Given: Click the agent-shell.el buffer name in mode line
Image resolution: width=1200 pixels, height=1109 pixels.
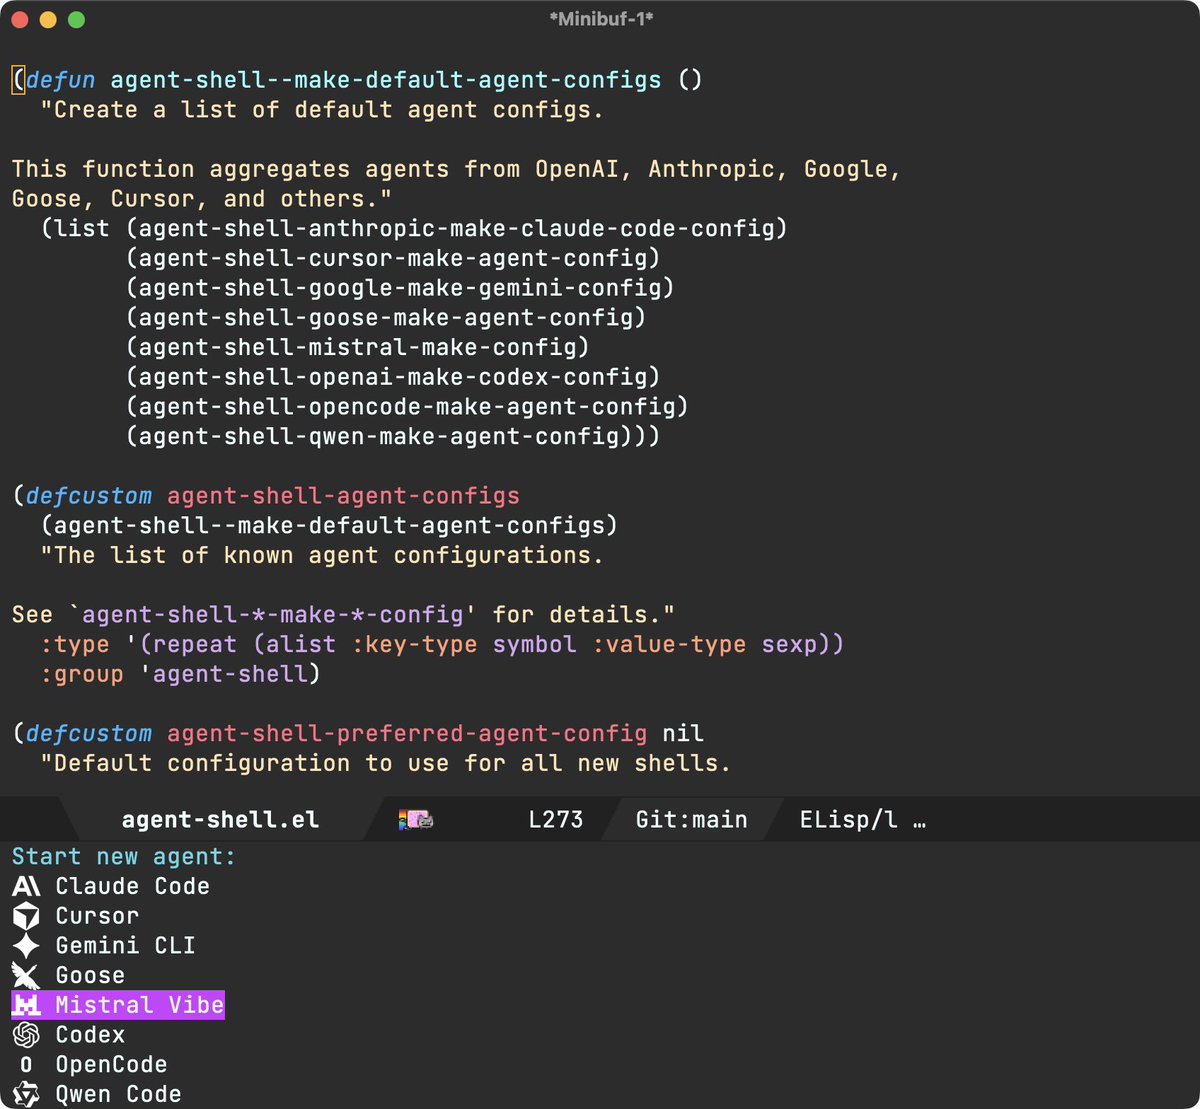Looking at the screenshot, I should click(x=220, y=820).
